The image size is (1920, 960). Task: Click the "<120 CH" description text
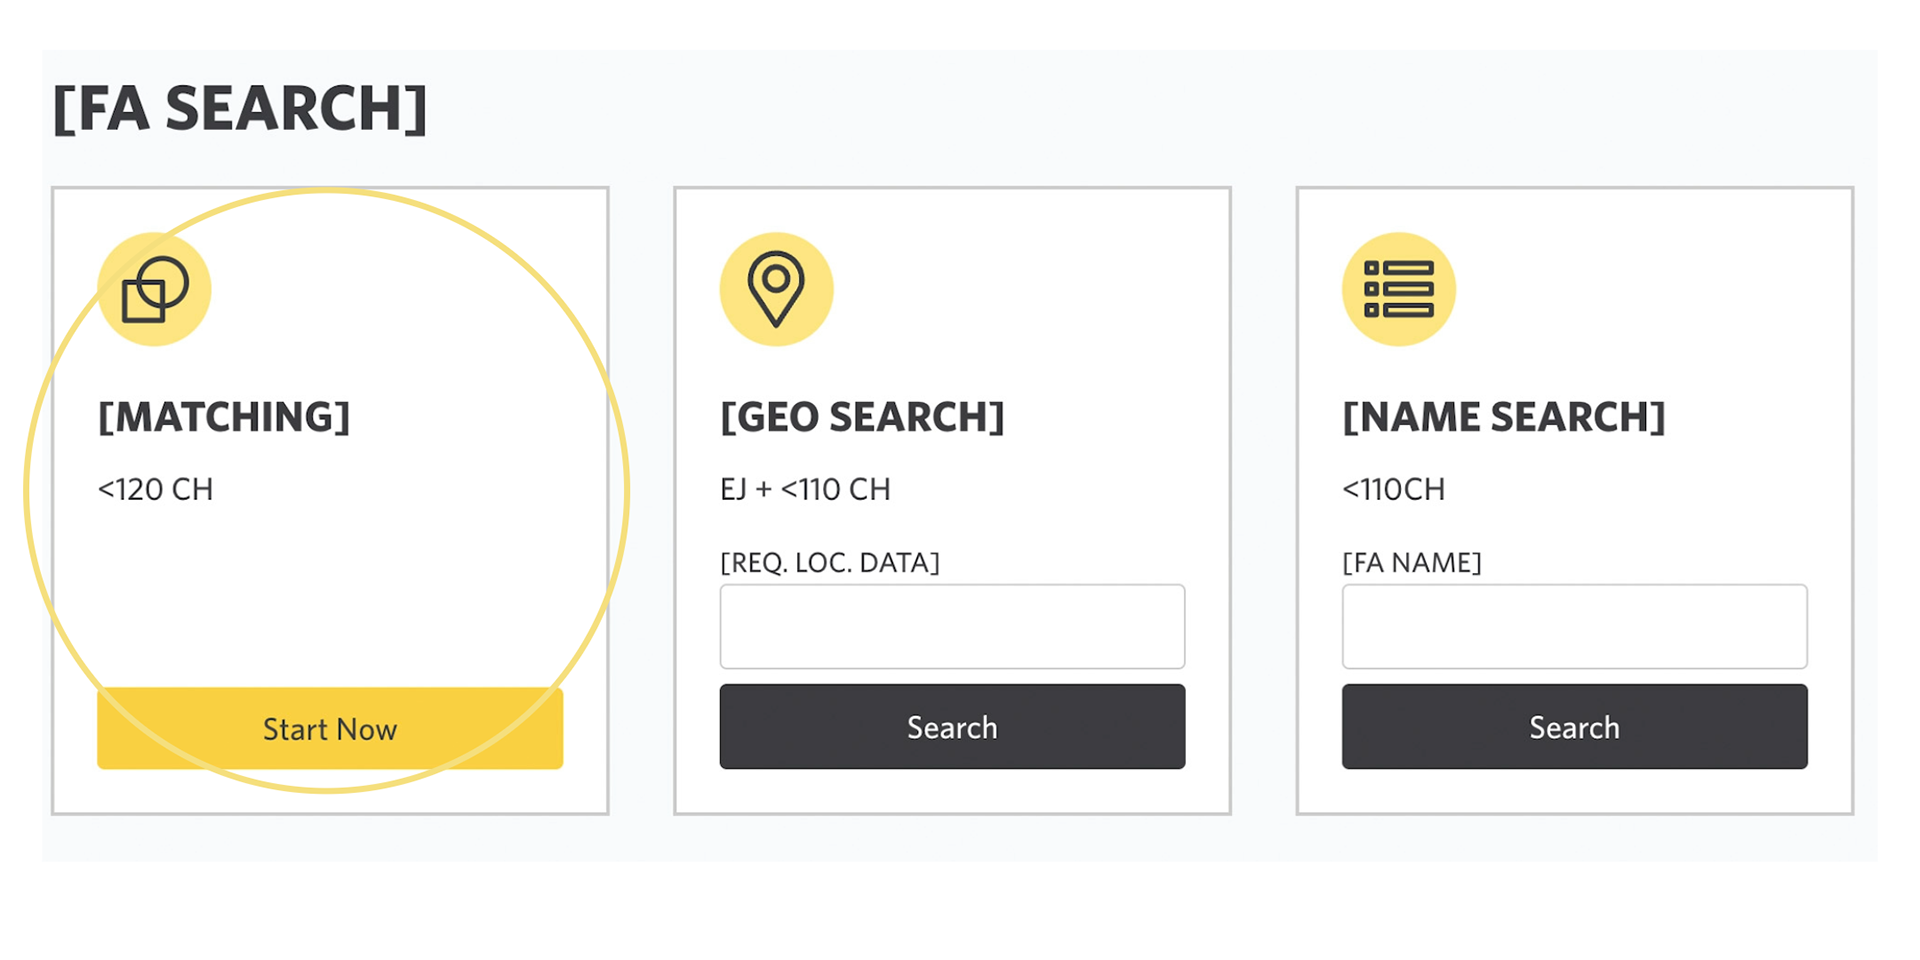pyautogui.click(x=155, y=489)
